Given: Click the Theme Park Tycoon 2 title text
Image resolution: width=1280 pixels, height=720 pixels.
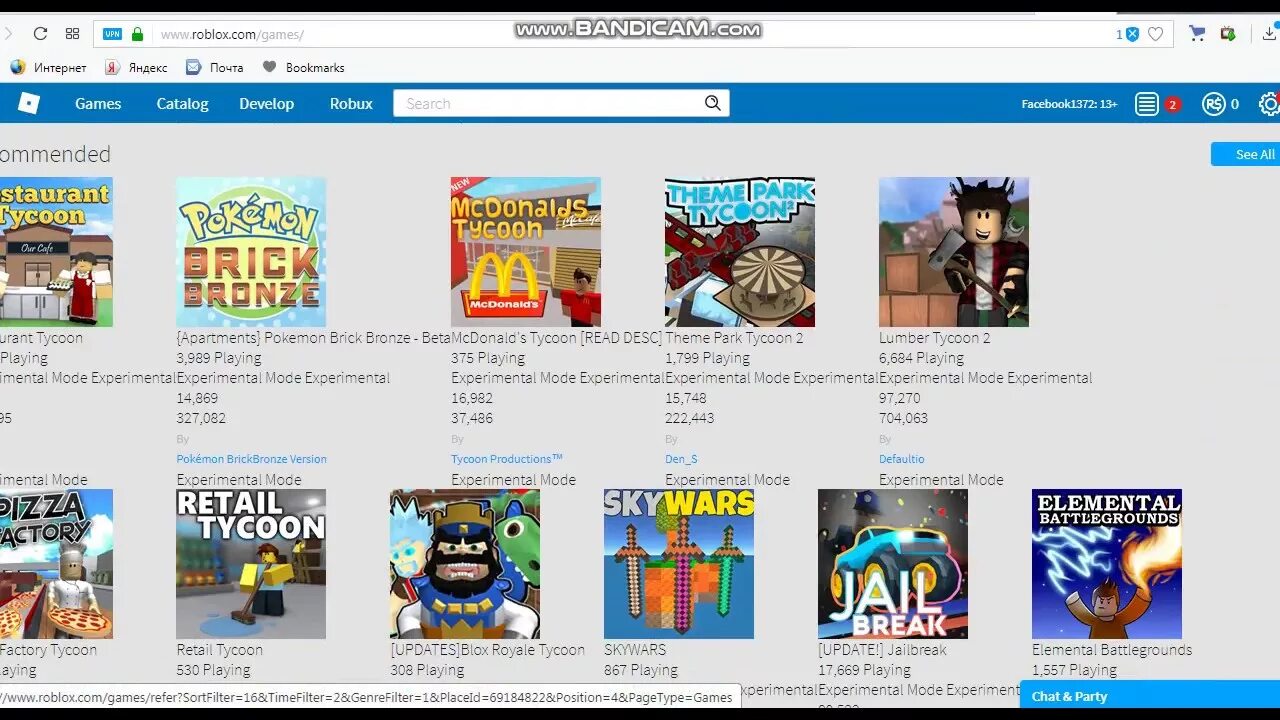Looking at the screenshot, I should pos(734,338).
